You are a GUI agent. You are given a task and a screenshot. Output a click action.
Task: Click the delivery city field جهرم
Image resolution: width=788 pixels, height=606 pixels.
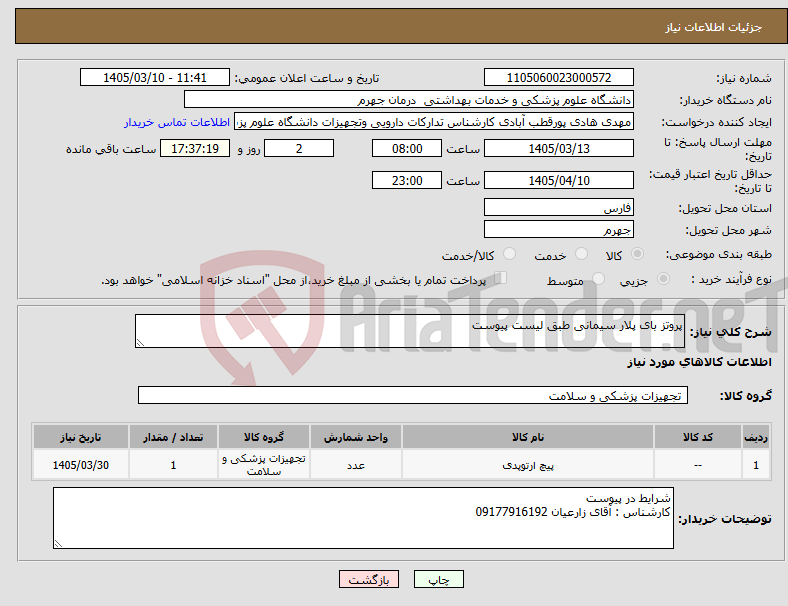coord(559,229)
